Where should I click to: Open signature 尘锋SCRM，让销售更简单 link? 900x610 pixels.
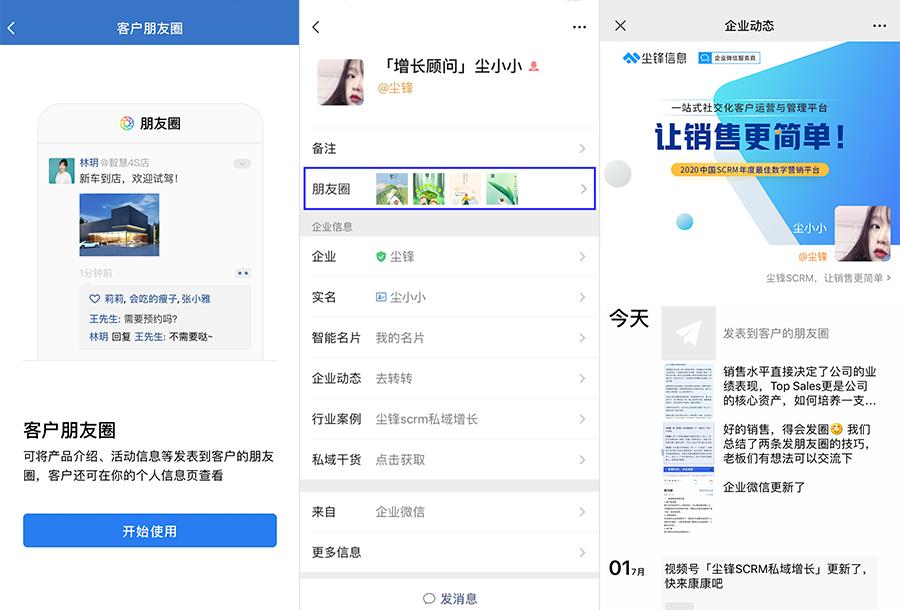click(x=828, y=278)
